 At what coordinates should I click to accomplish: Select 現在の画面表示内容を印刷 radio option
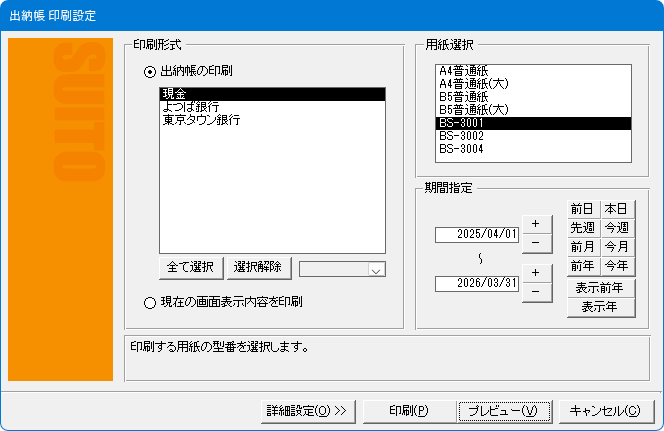point(151,301)
